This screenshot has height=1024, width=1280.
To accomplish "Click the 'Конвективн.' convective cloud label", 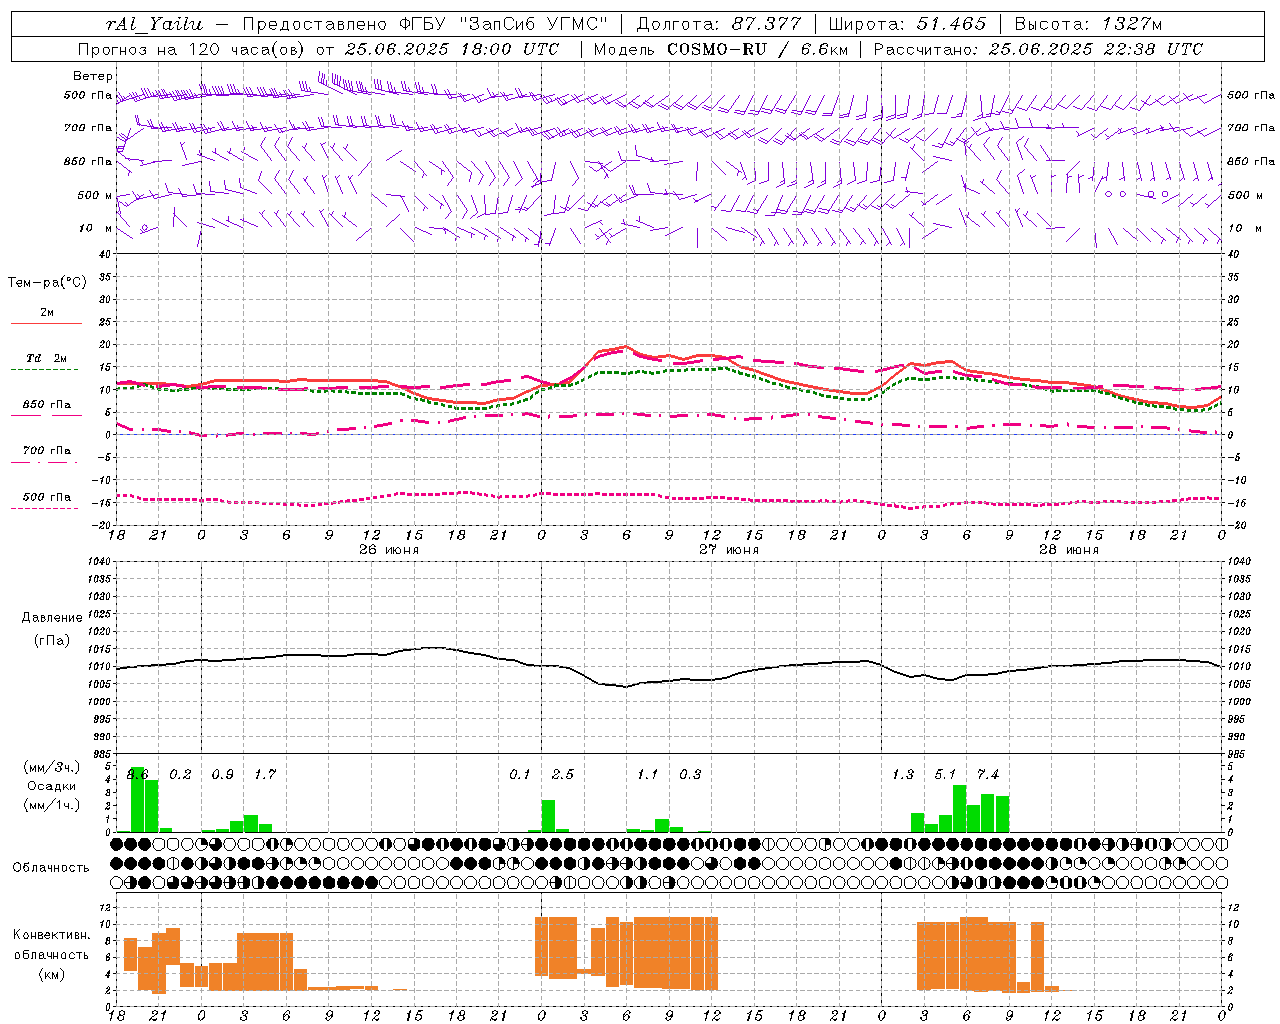I will (52, 934).
